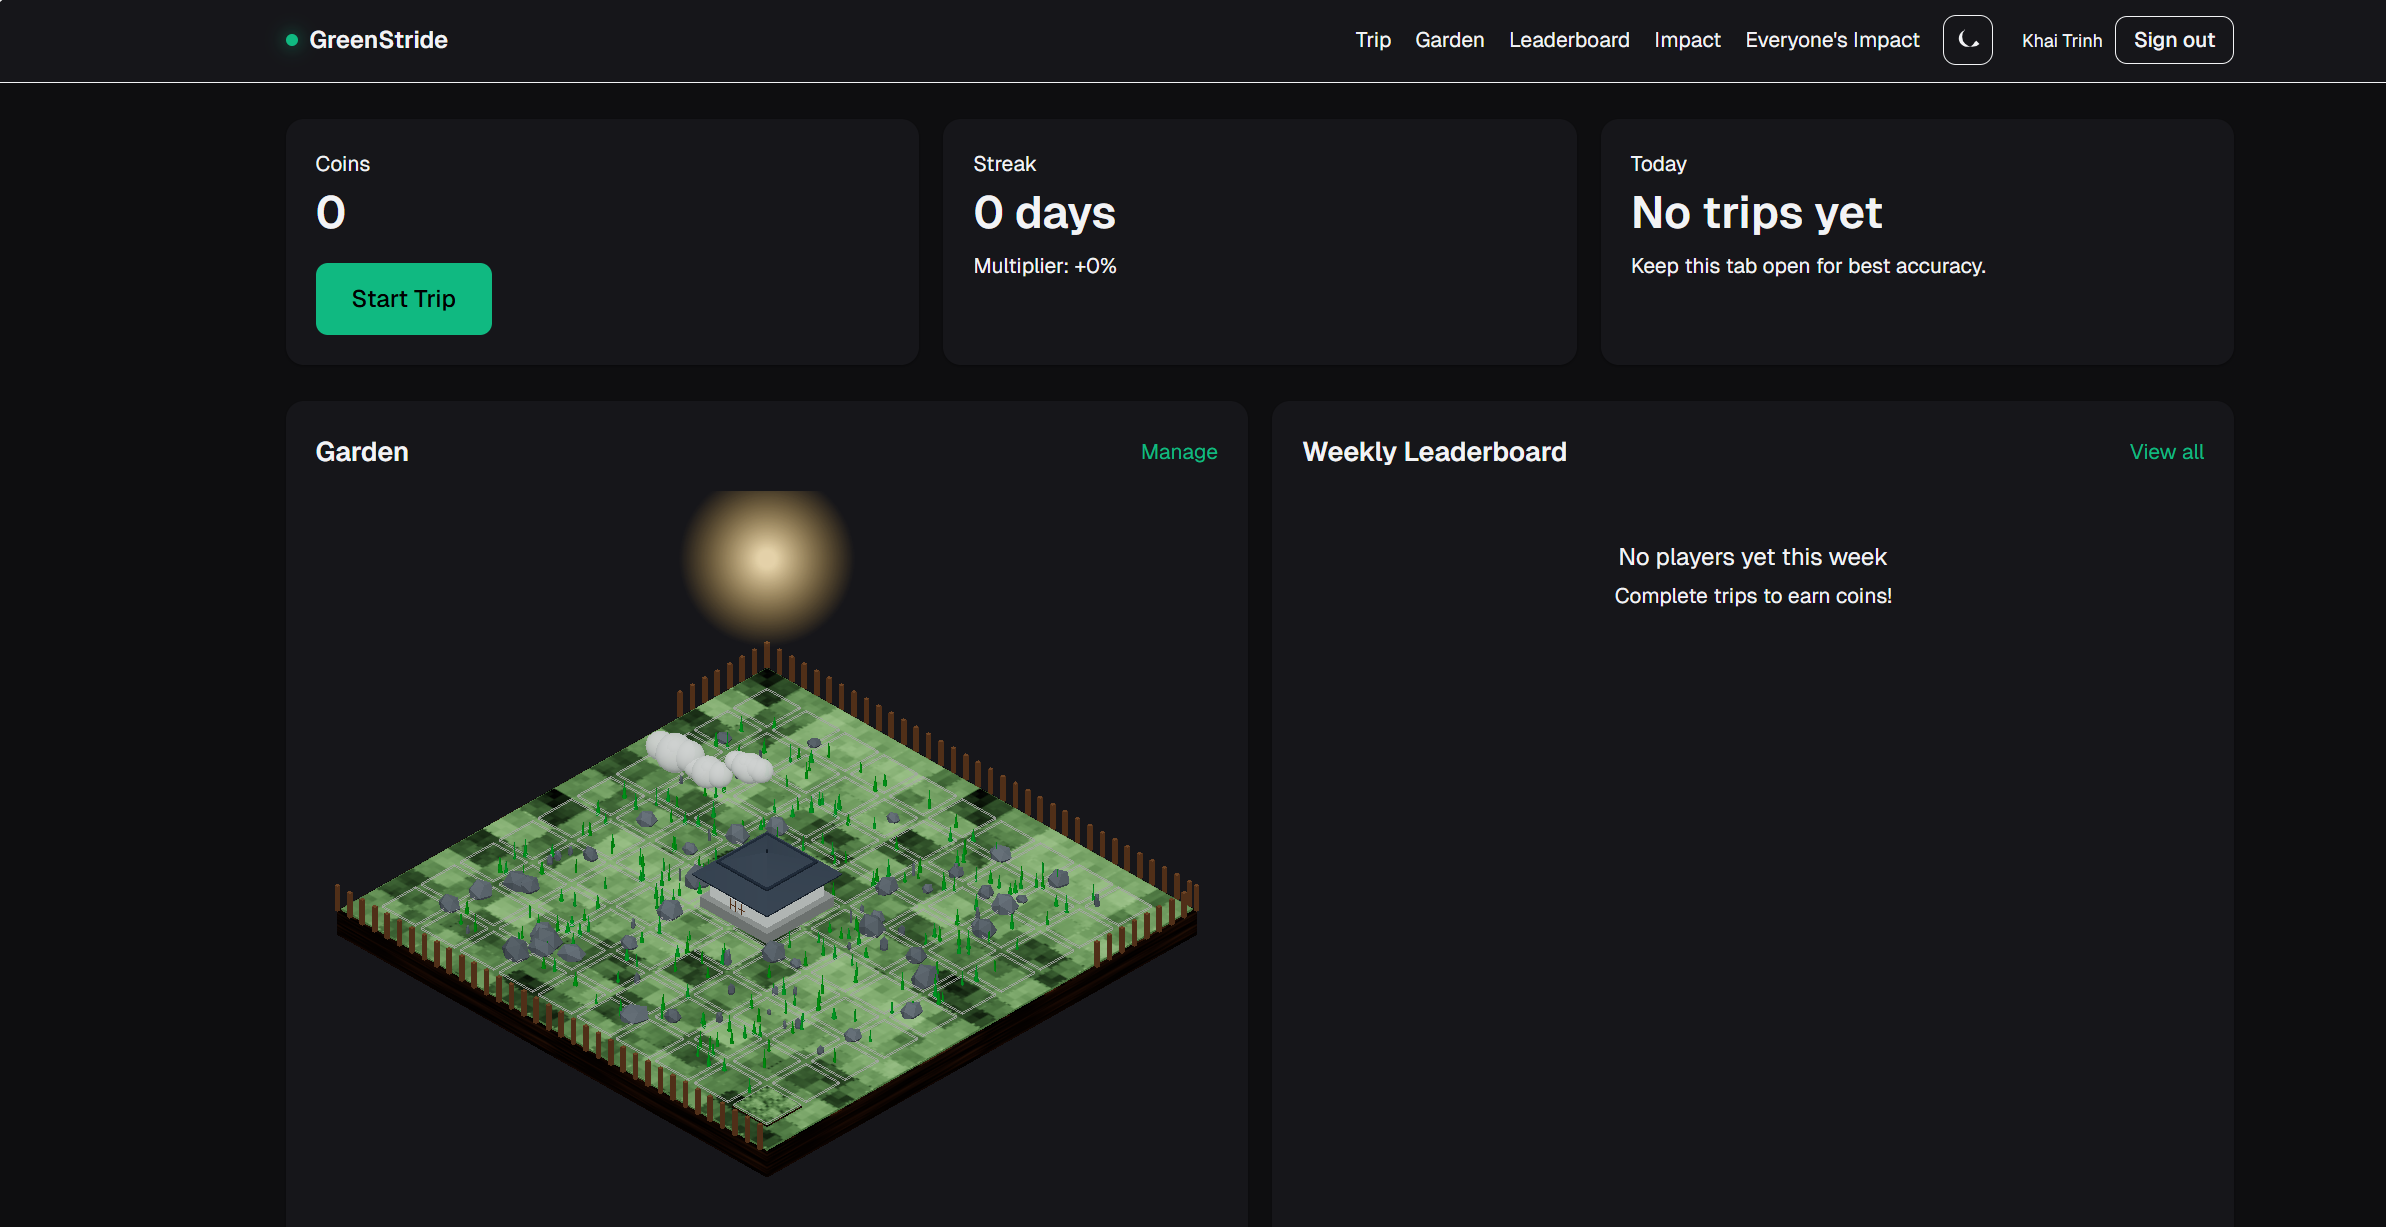Image resolution: width=2386 pixels, height=1227 pixels.
Task: Click the glowing sun above garden
Action: pos(767,560)
